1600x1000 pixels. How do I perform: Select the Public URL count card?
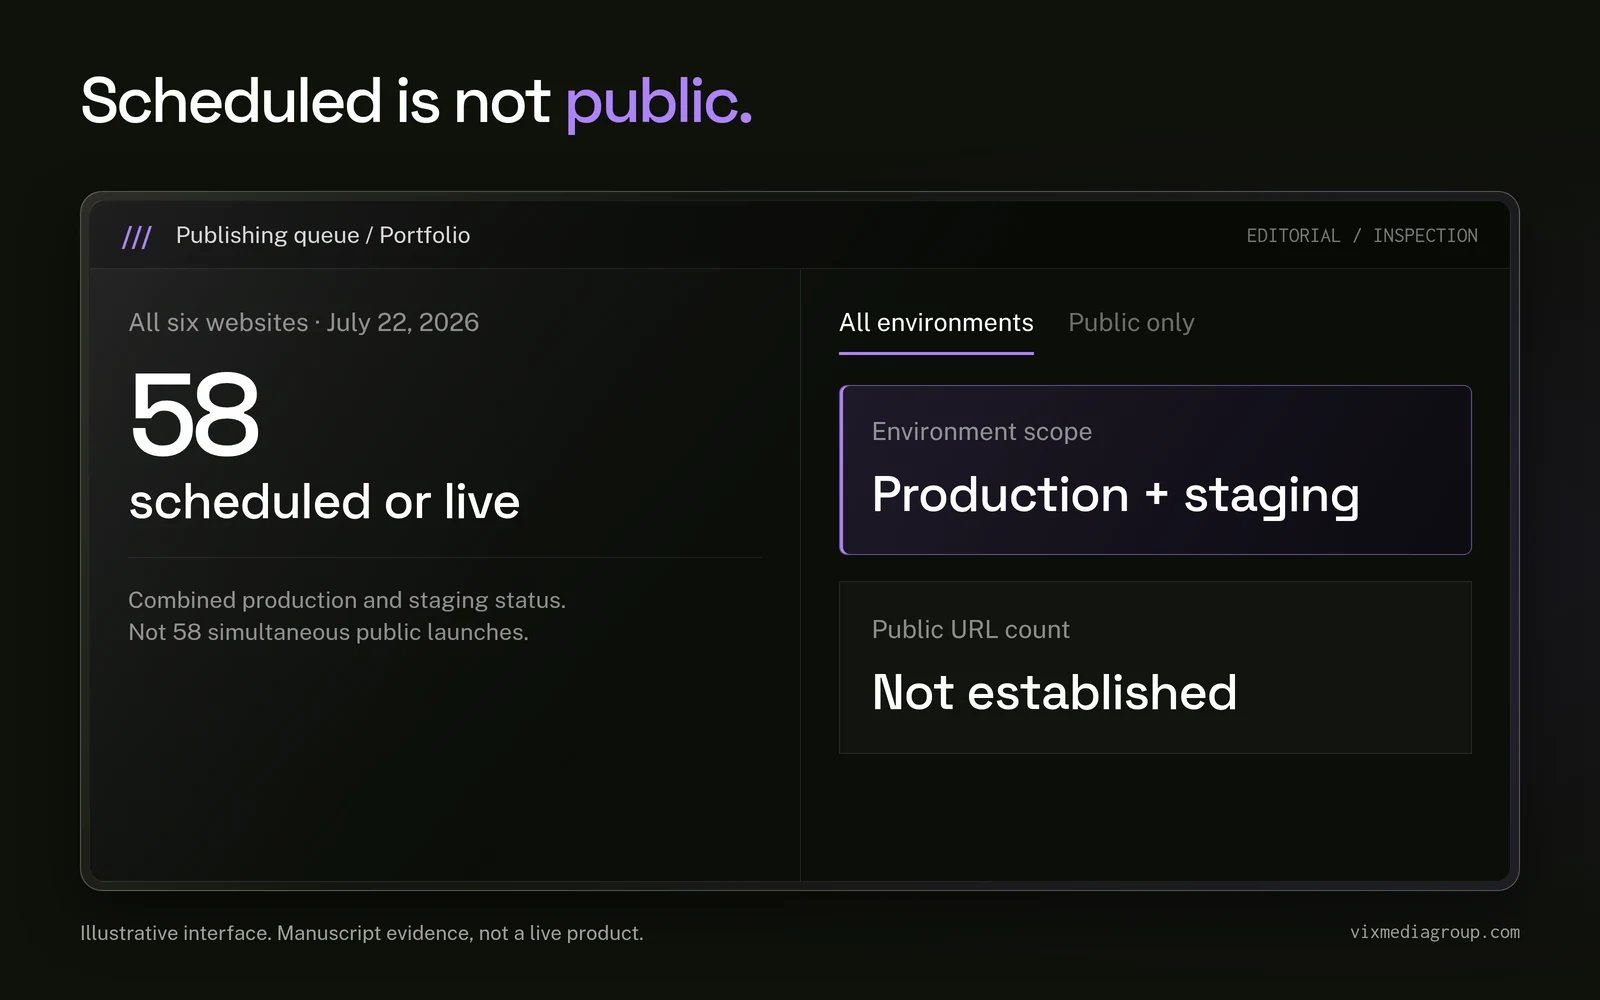[x=1155, y=667]
